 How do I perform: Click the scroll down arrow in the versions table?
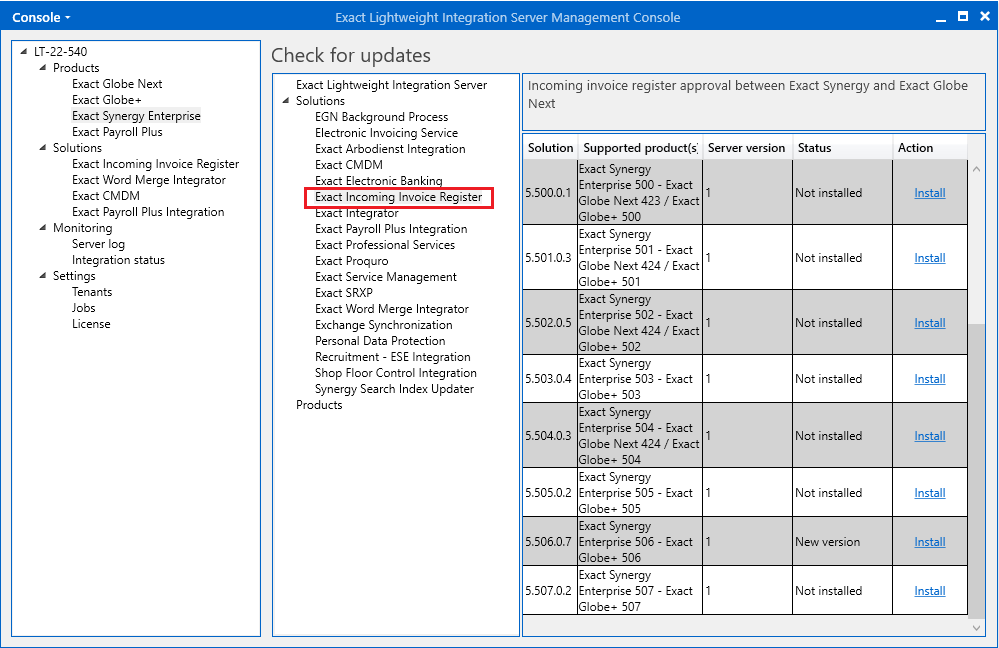point(977,627)
